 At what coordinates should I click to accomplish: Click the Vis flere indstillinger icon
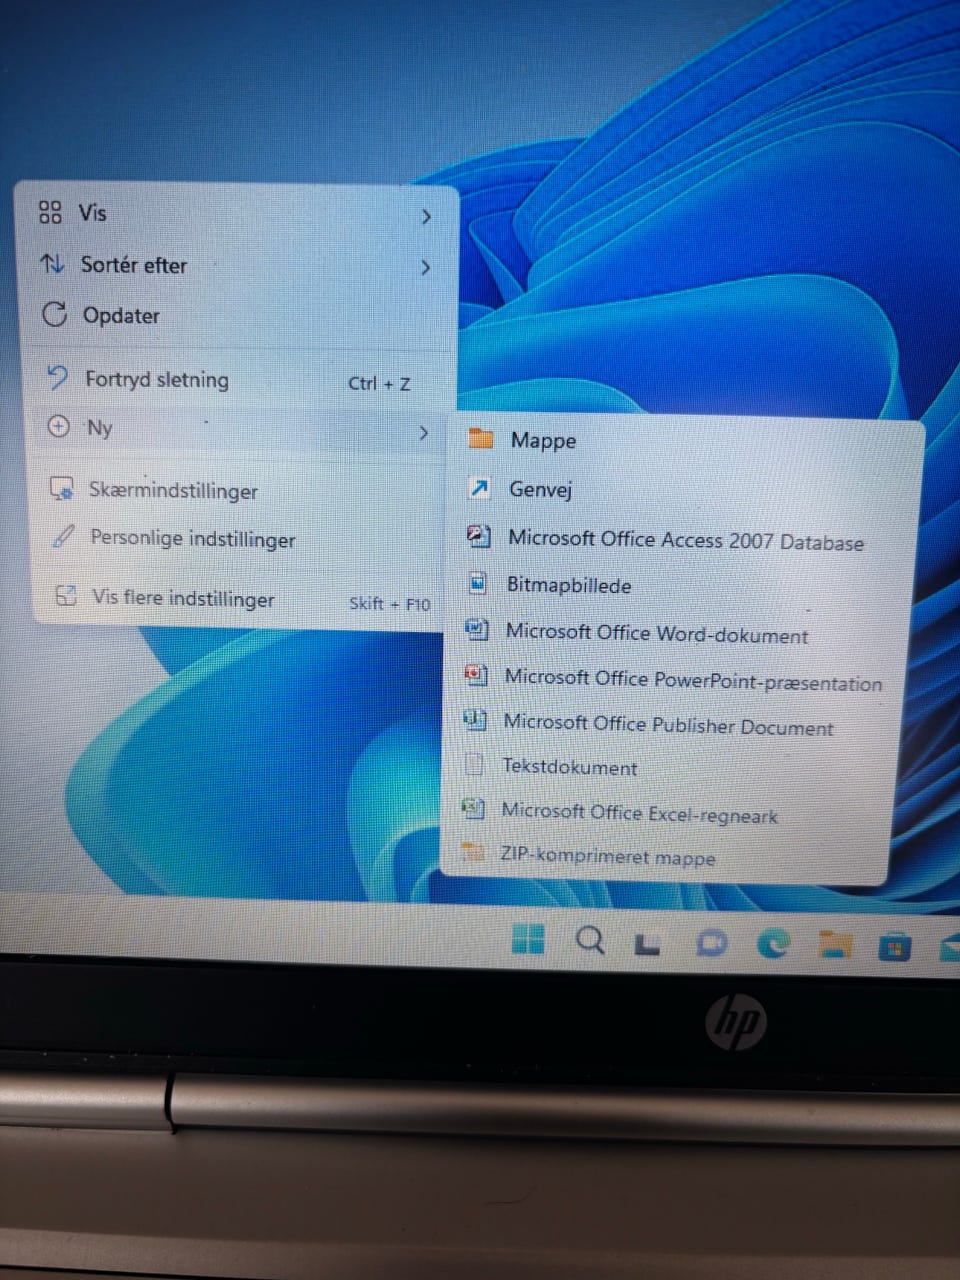pos(66,595)
